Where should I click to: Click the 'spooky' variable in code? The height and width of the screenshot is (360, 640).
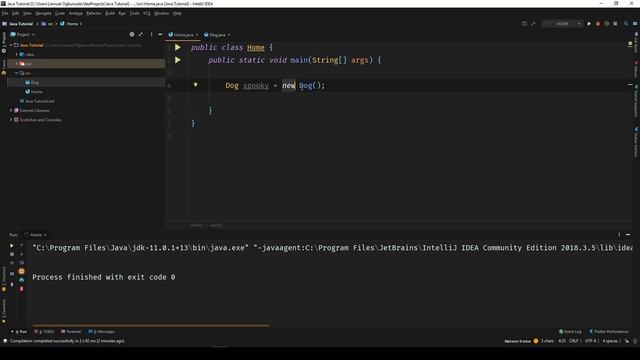(256, 85)
